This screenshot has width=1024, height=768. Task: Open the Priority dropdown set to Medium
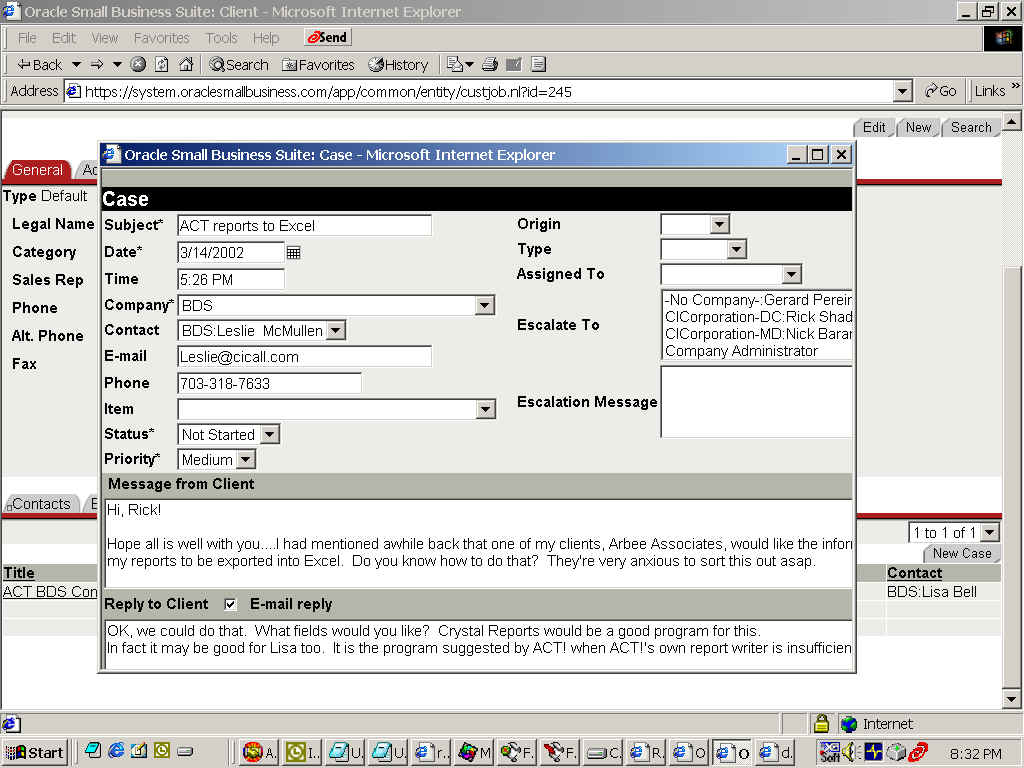(x=246, y=460)
